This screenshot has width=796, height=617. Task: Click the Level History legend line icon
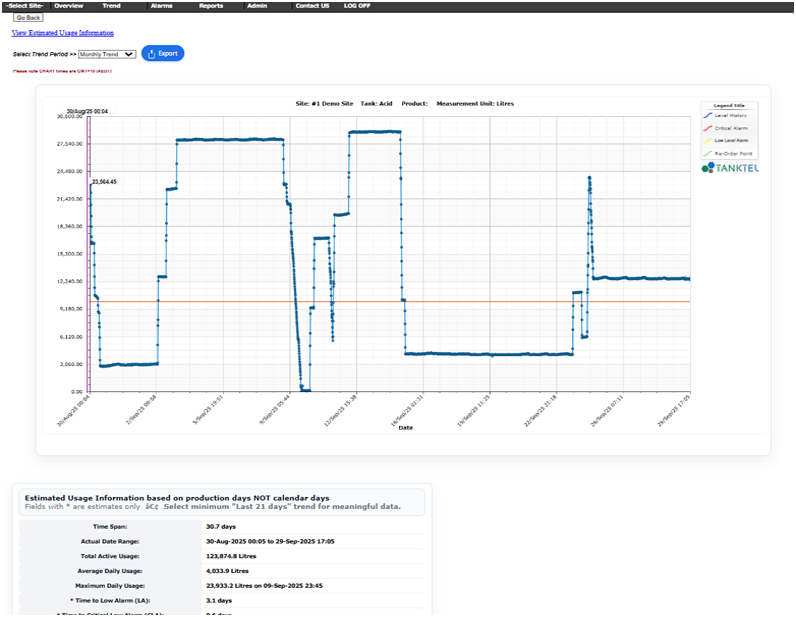[708, 115]
